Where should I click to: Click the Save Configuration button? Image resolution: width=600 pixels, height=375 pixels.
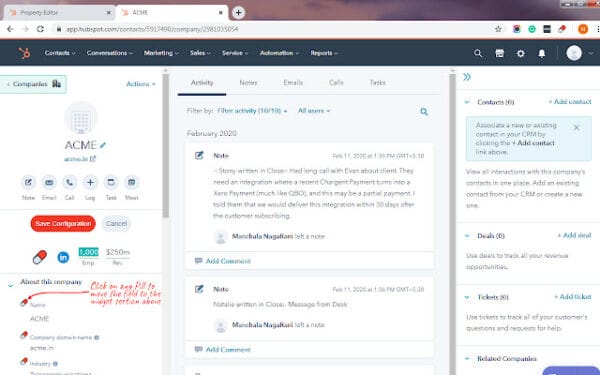click(63, 223)
